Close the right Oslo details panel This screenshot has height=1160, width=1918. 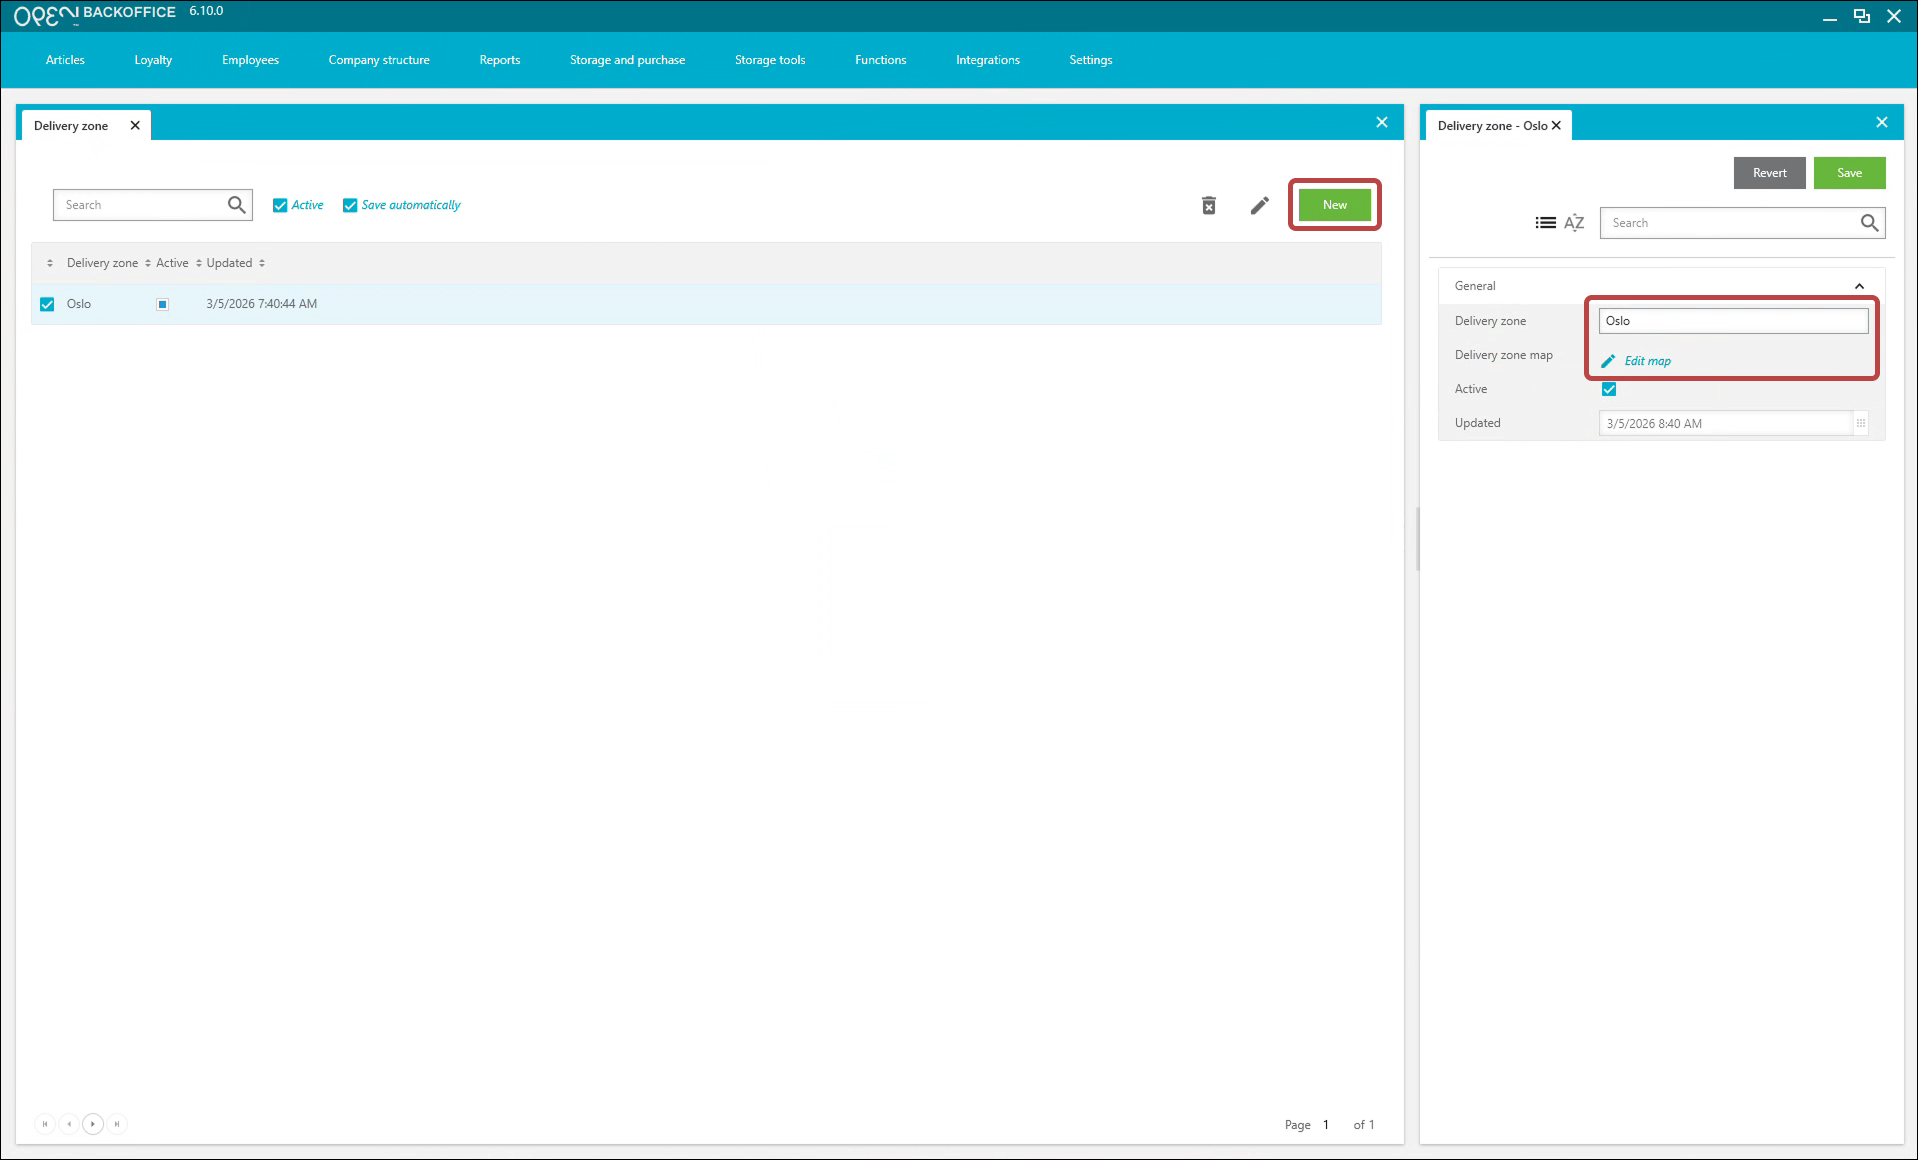(1882, 122)
